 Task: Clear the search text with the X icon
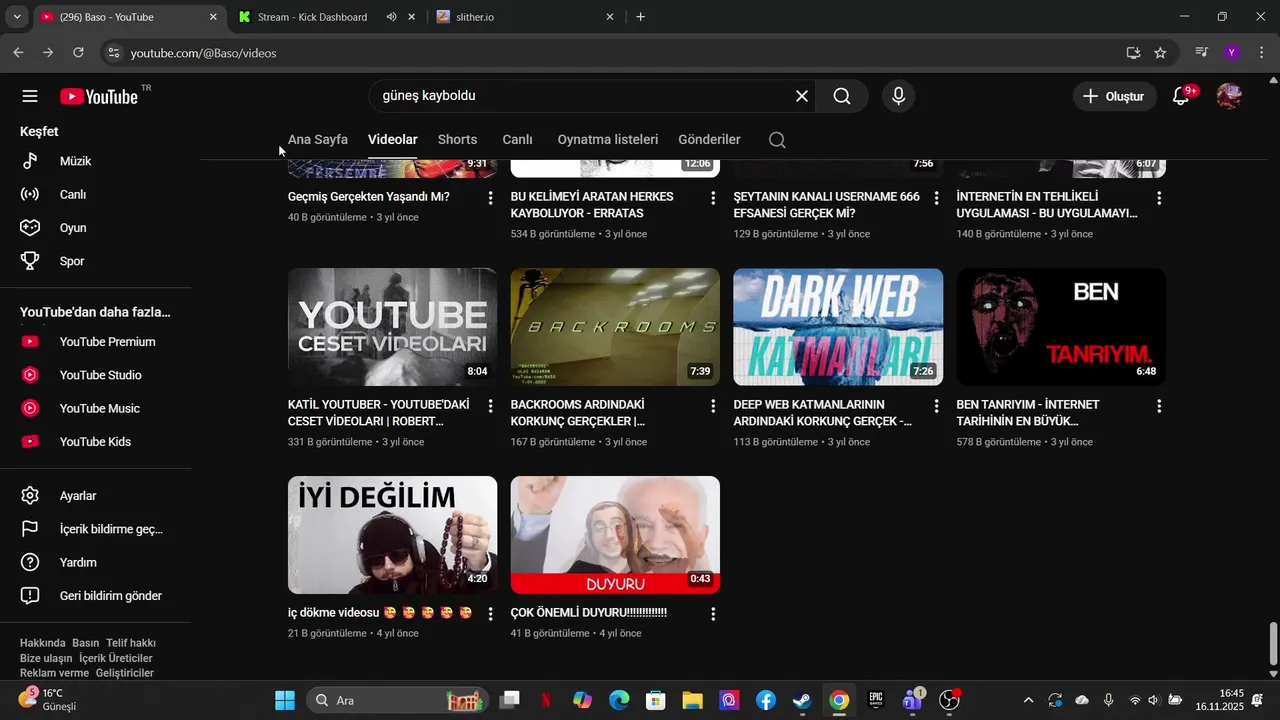pos(801,96)
